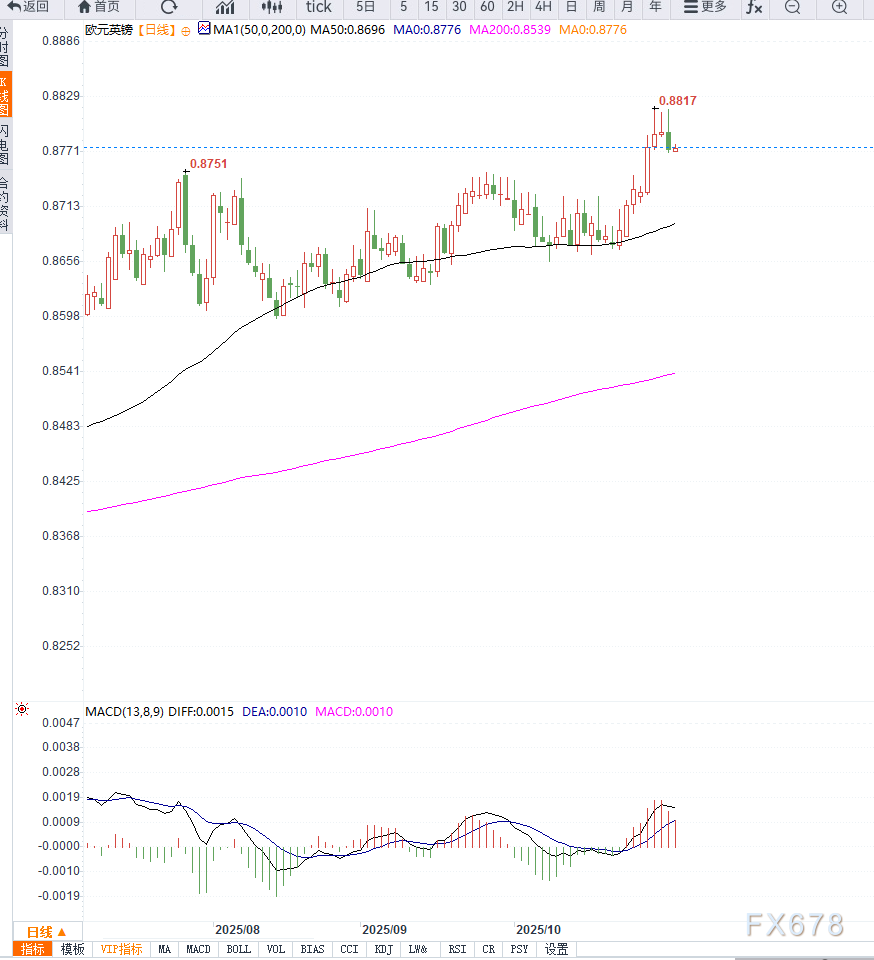
Task: Go back with the 返回 button
Action: click(x=28, y=7)
